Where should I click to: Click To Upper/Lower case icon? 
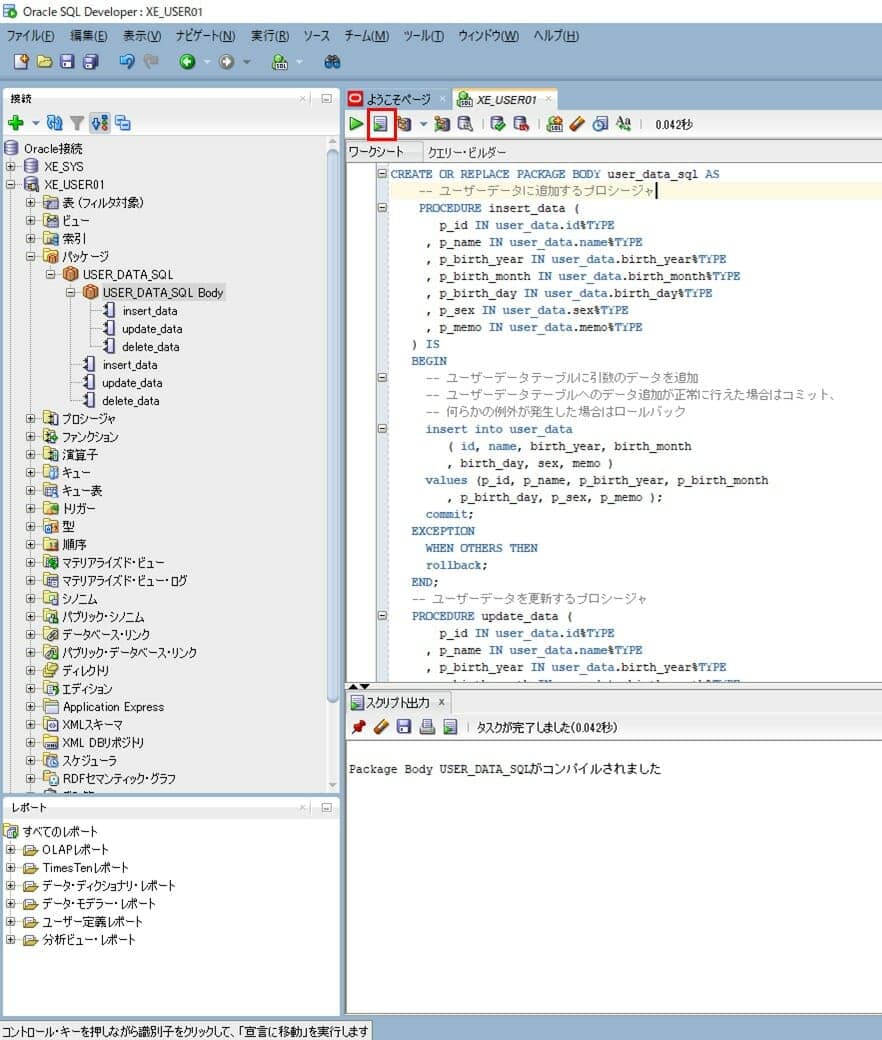[x=623, y=124]
